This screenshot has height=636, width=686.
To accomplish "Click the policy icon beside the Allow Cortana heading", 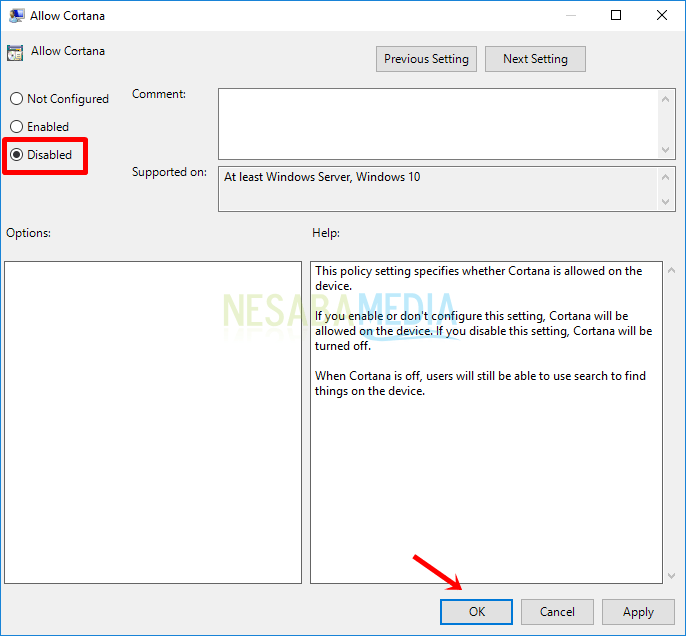I will [15, 53].
